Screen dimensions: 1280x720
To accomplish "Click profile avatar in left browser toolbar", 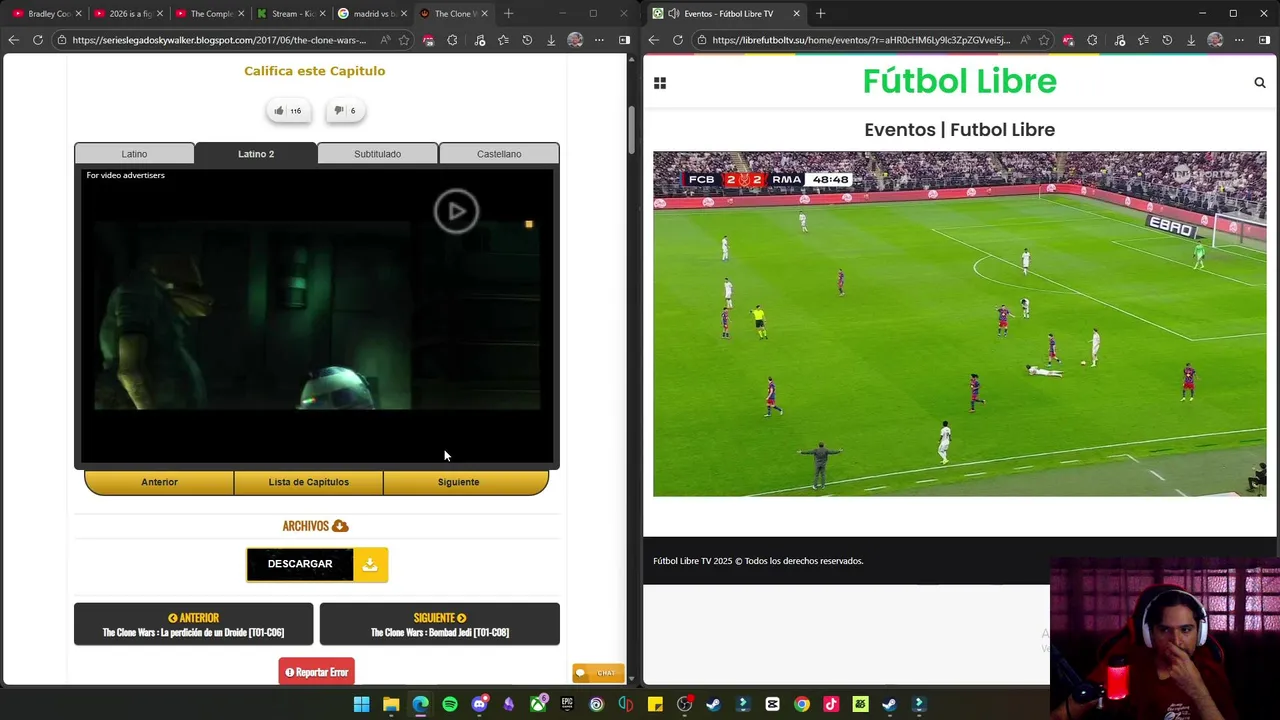I will click(575, 40).
